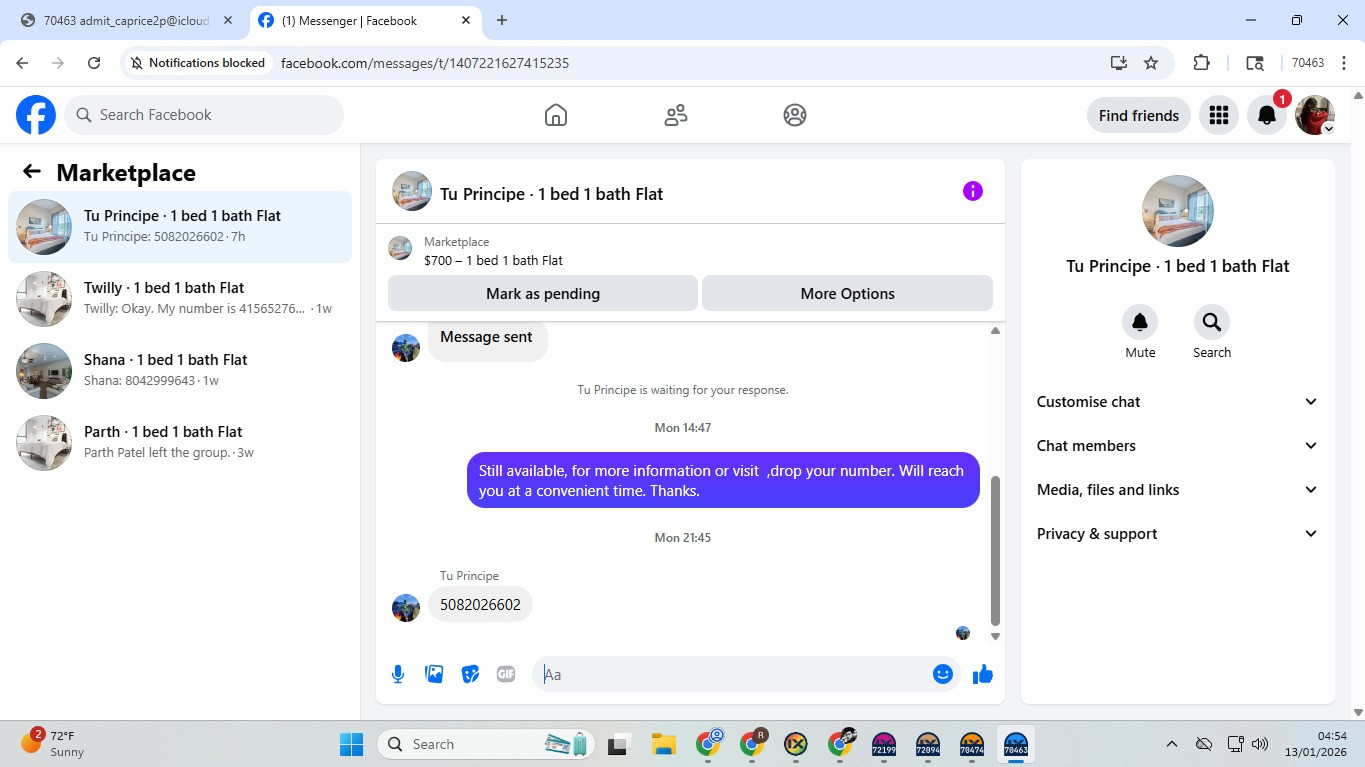
Task: Select the Messenger | Facebook tab
Action: (x=366, y=20)
